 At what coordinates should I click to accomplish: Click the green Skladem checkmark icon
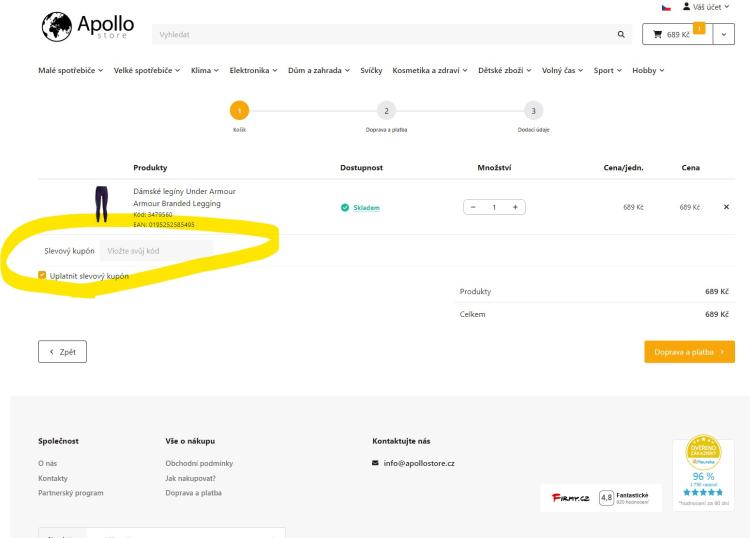(x=345, y=208)
